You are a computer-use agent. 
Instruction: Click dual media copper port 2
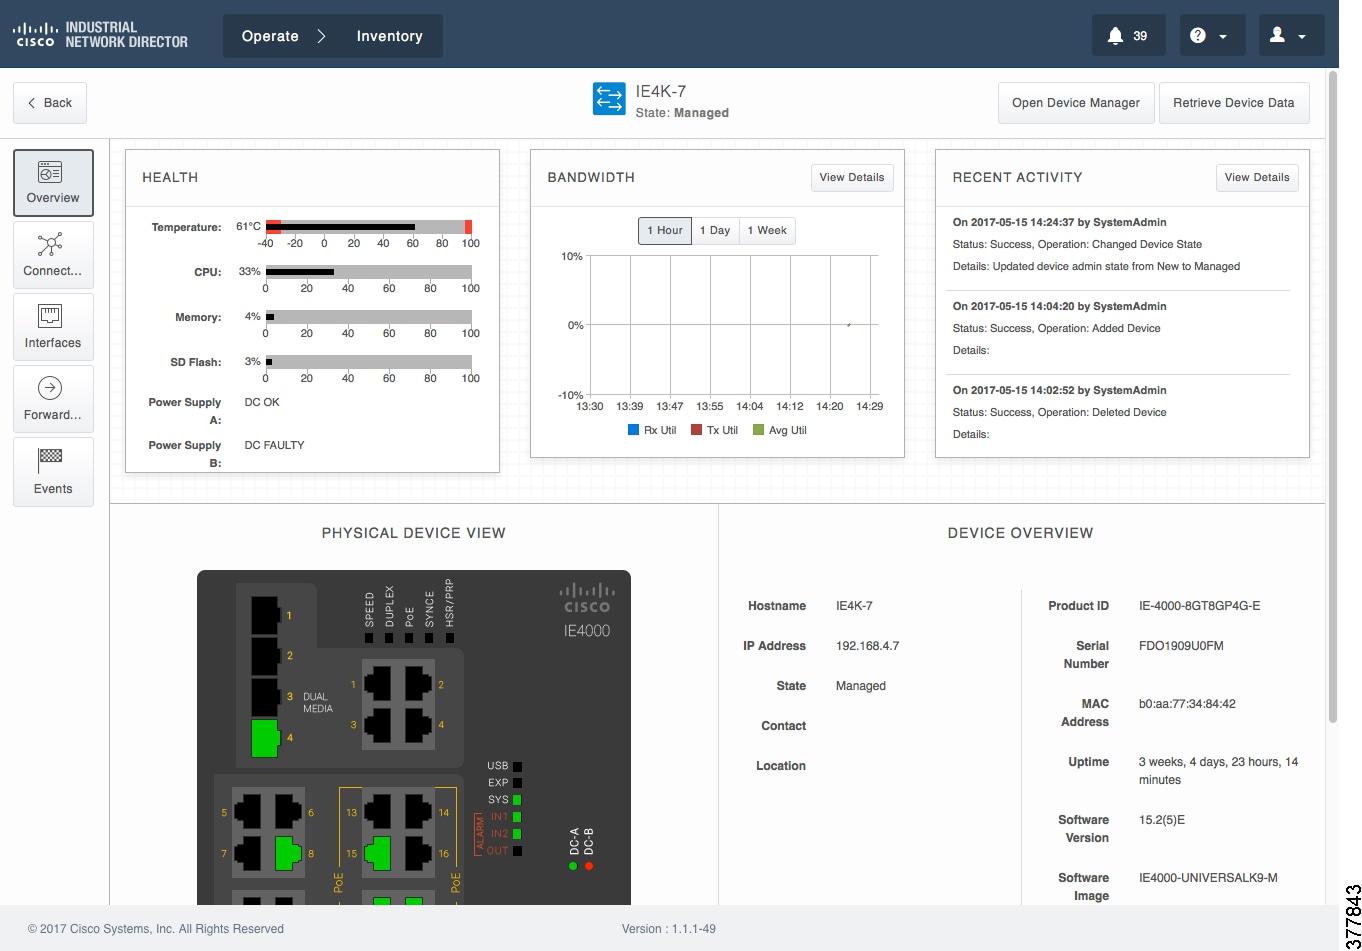419,684
